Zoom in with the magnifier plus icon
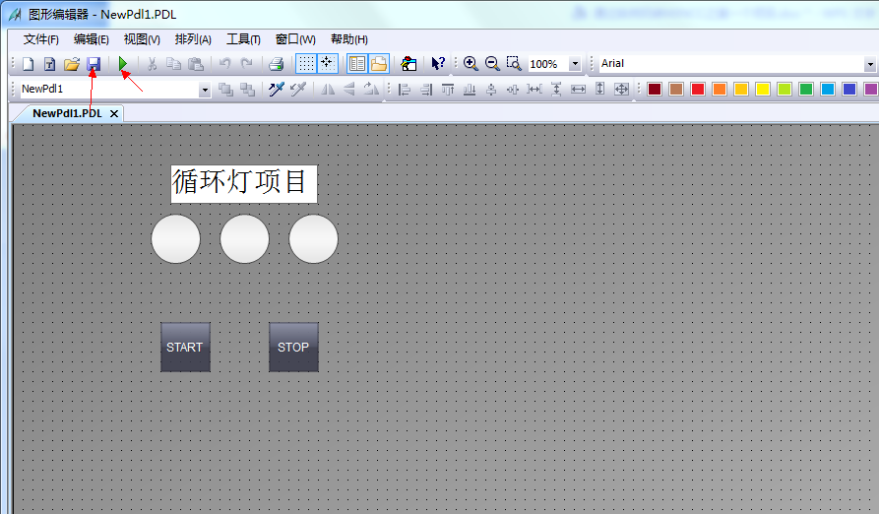 click(470, 64)
